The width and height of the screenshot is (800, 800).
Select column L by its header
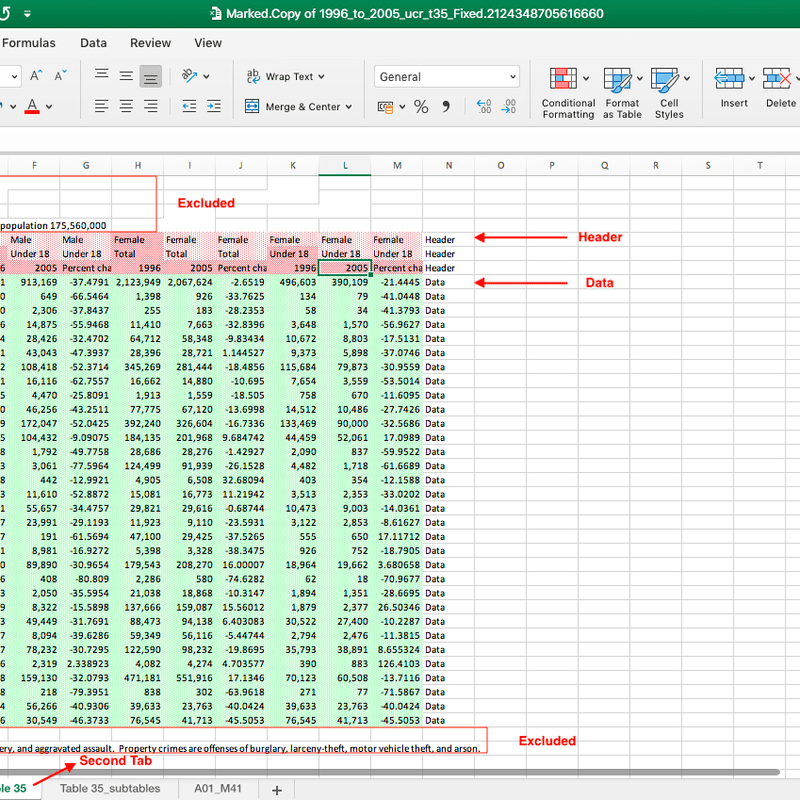click(x=345, y=165)
